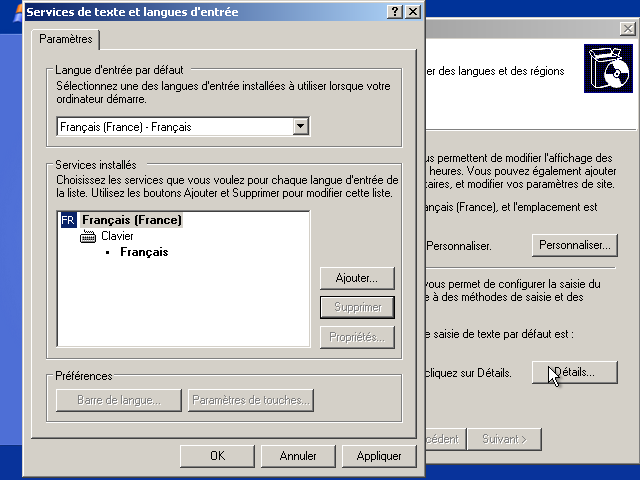Screen dimensions: 640x480
Task: Open the default input language dropdown arrow
Action: (x=300, y=127)
